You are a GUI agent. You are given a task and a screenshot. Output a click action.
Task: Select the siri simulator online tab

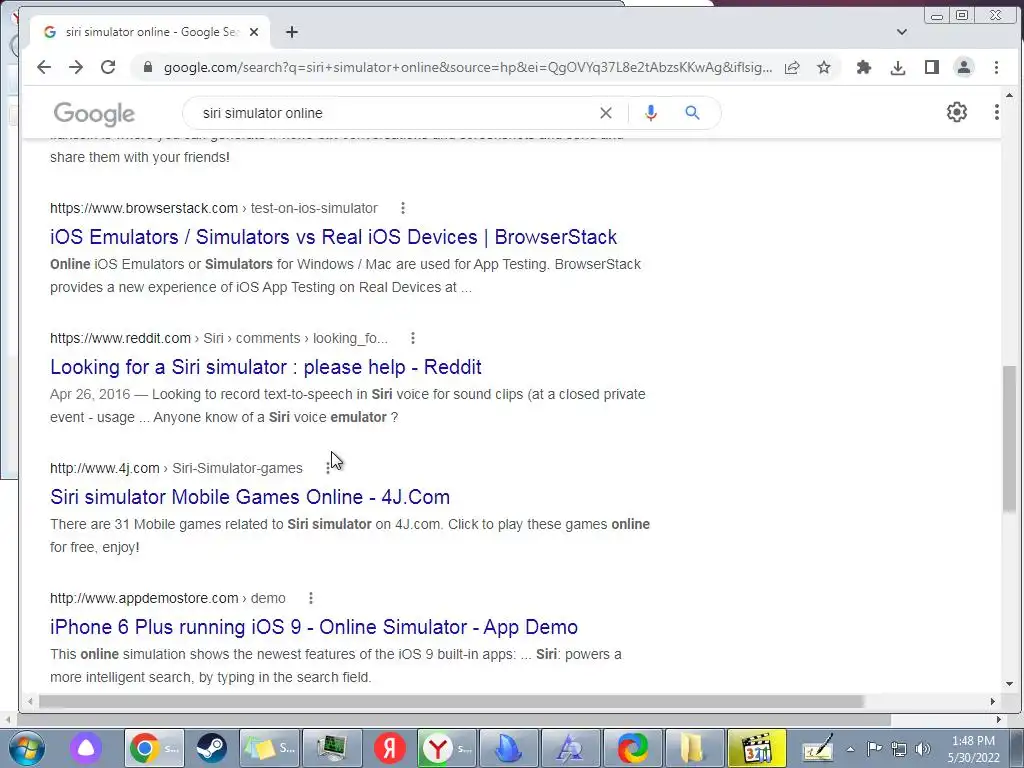click(150, 32)
